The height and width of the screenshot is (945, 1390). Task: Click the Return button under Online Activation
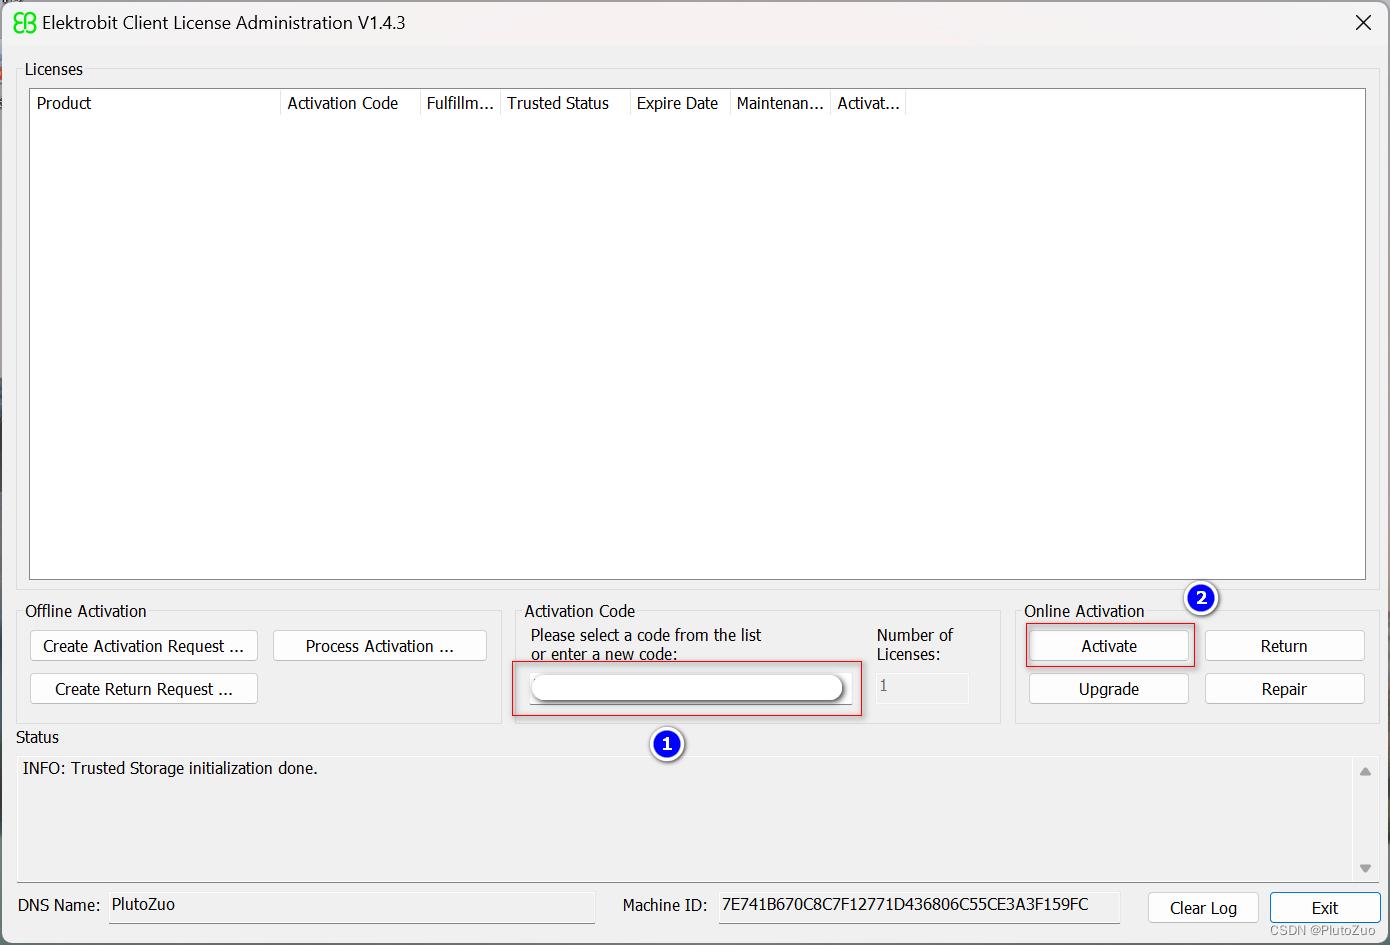pos(1284,646)
